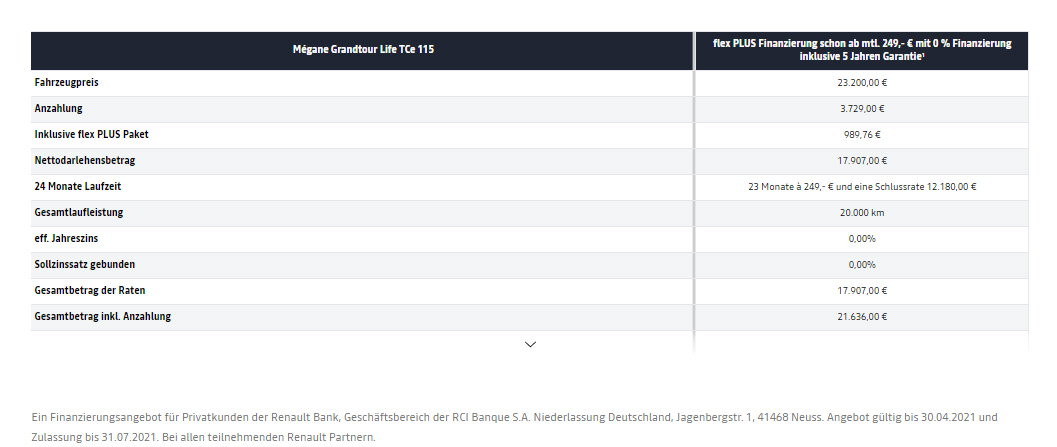1057x447 pixels.
Task: Select the Mégane Grandtour Life TCe 115 header
Action: 363,49
